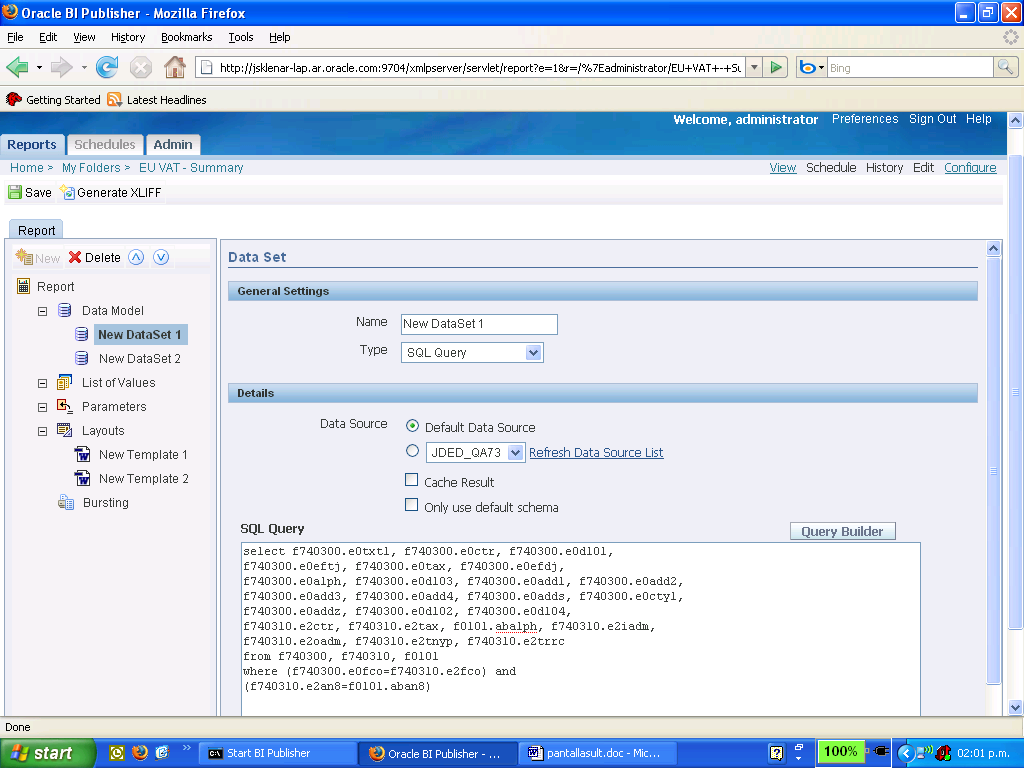Click the Save disk icon
Viewport: 1024px width, 768px height.
14,193
